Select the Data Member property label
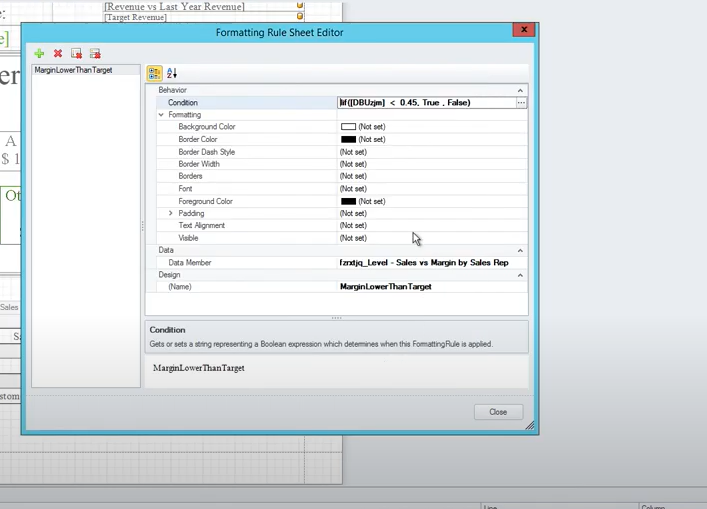 [189, 262]
